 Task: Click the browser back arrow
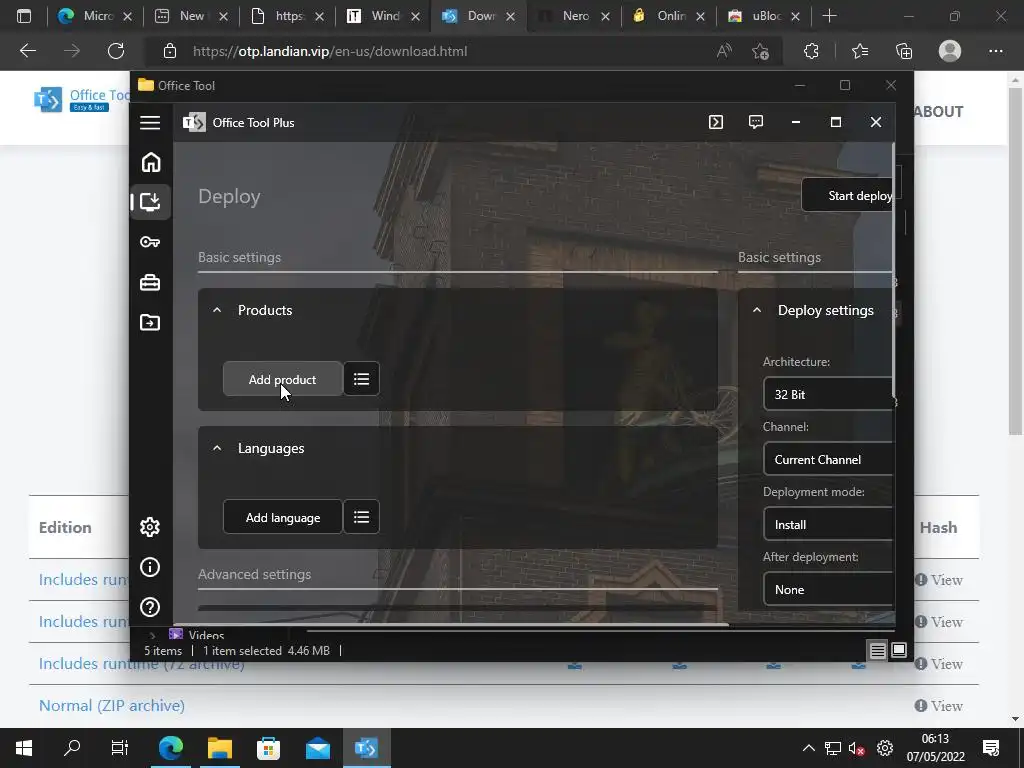tap(27, 51)
